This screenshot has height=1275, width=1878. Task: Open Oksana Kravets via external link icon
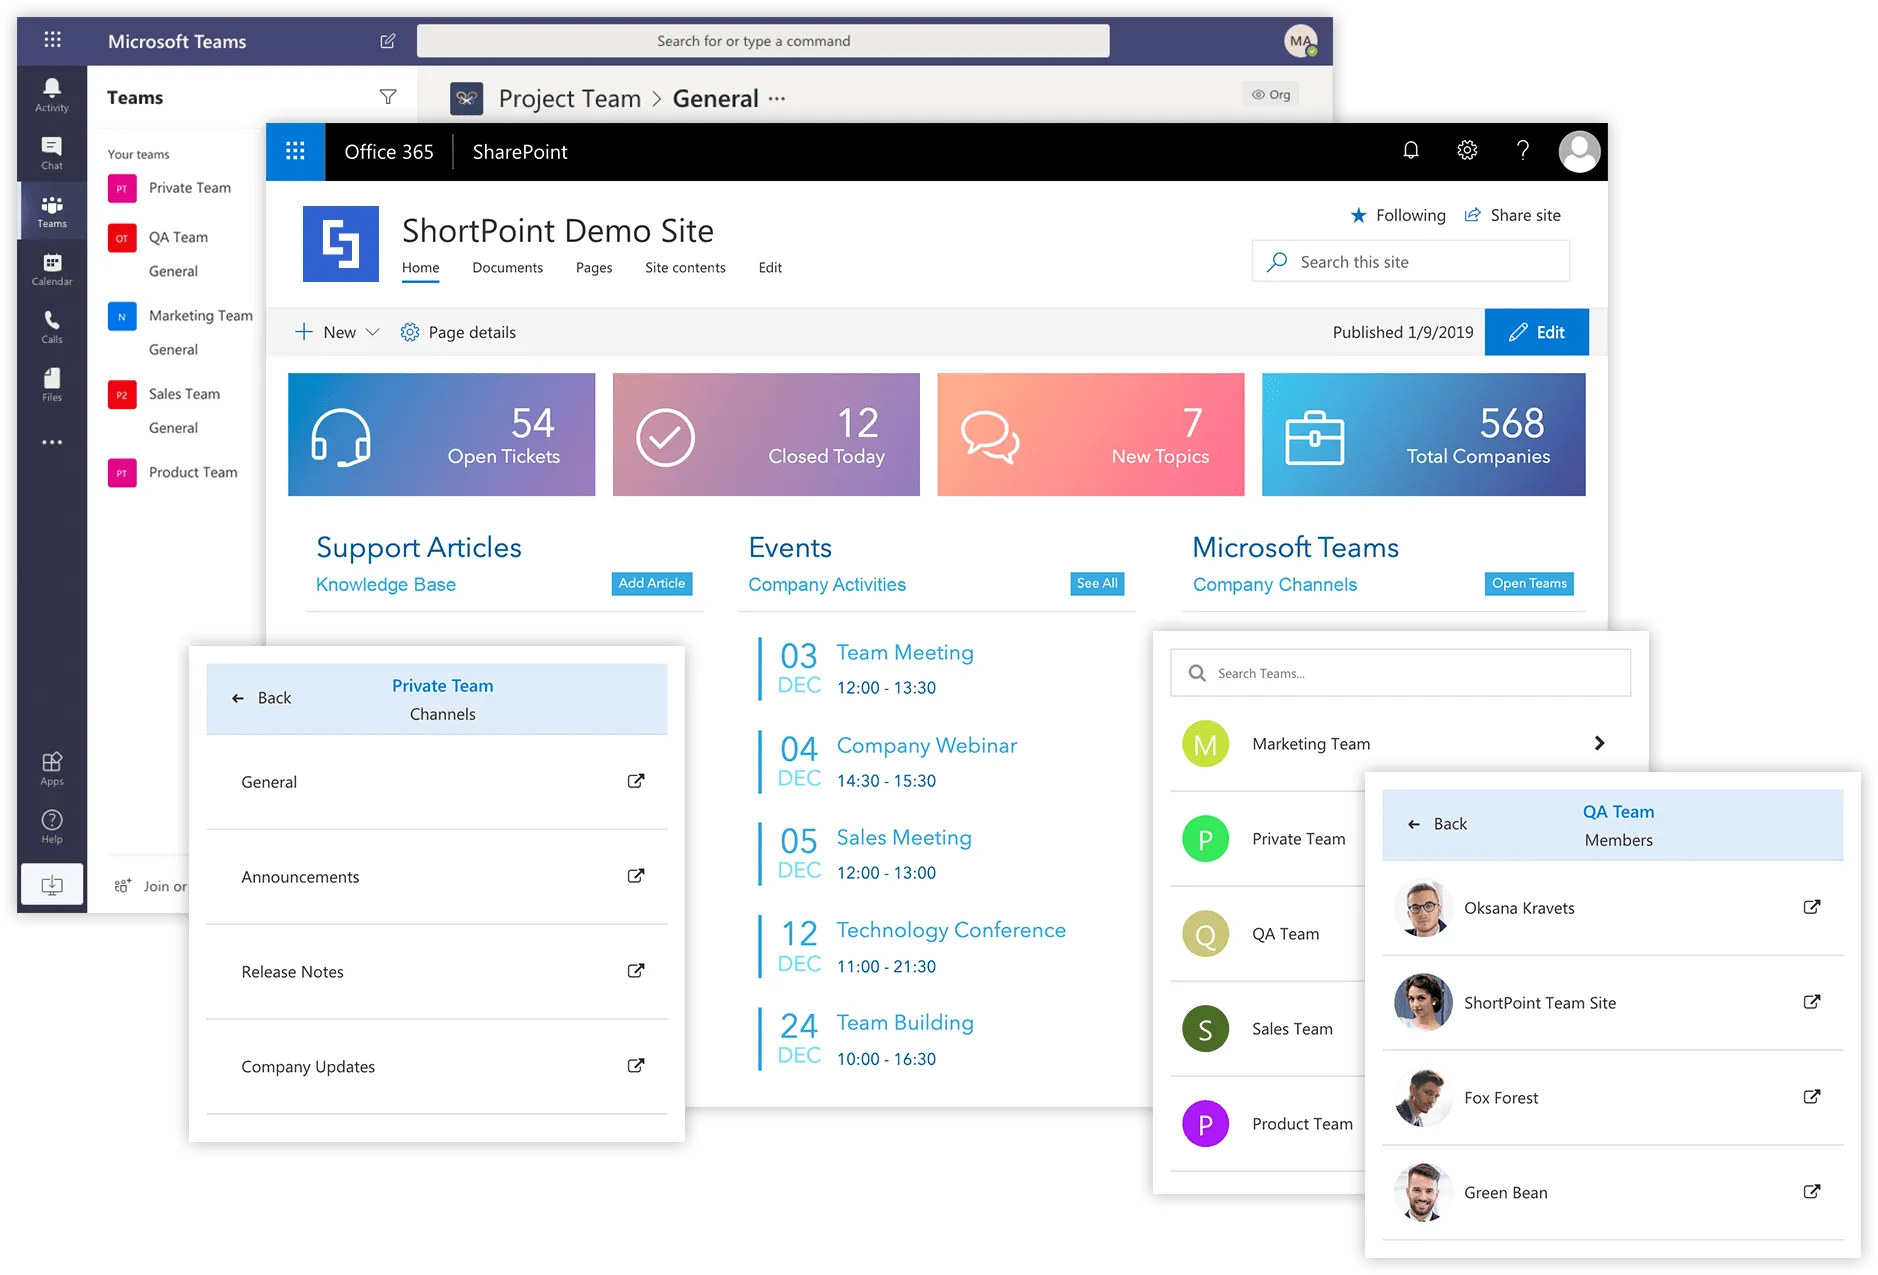[x=1812, y=907]
